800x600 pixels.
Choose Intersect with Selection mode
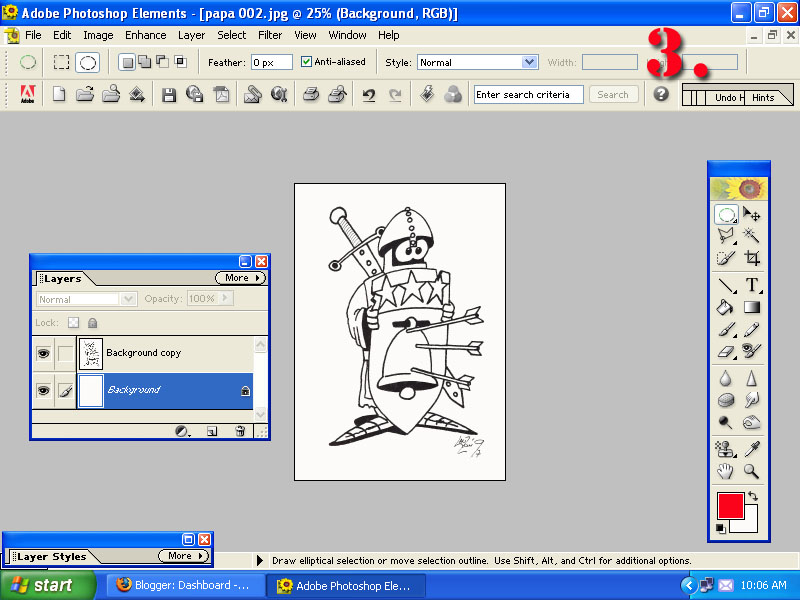(180, 62)
